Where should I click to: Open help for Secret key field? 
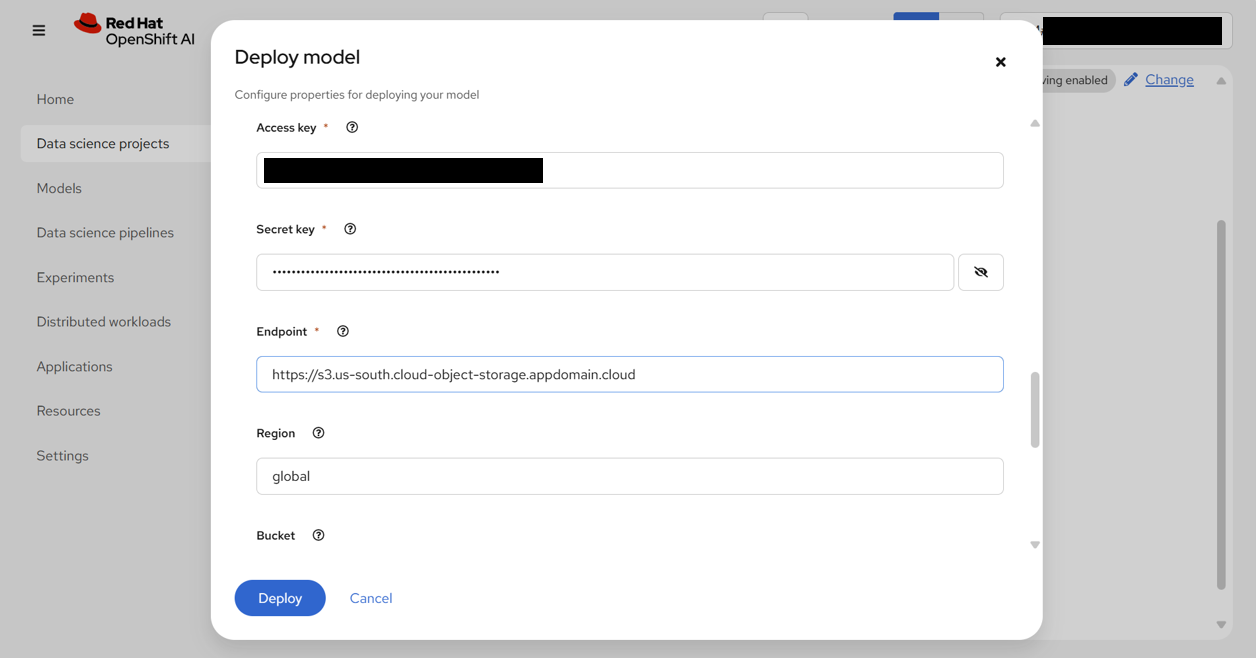tap(350, 229)
